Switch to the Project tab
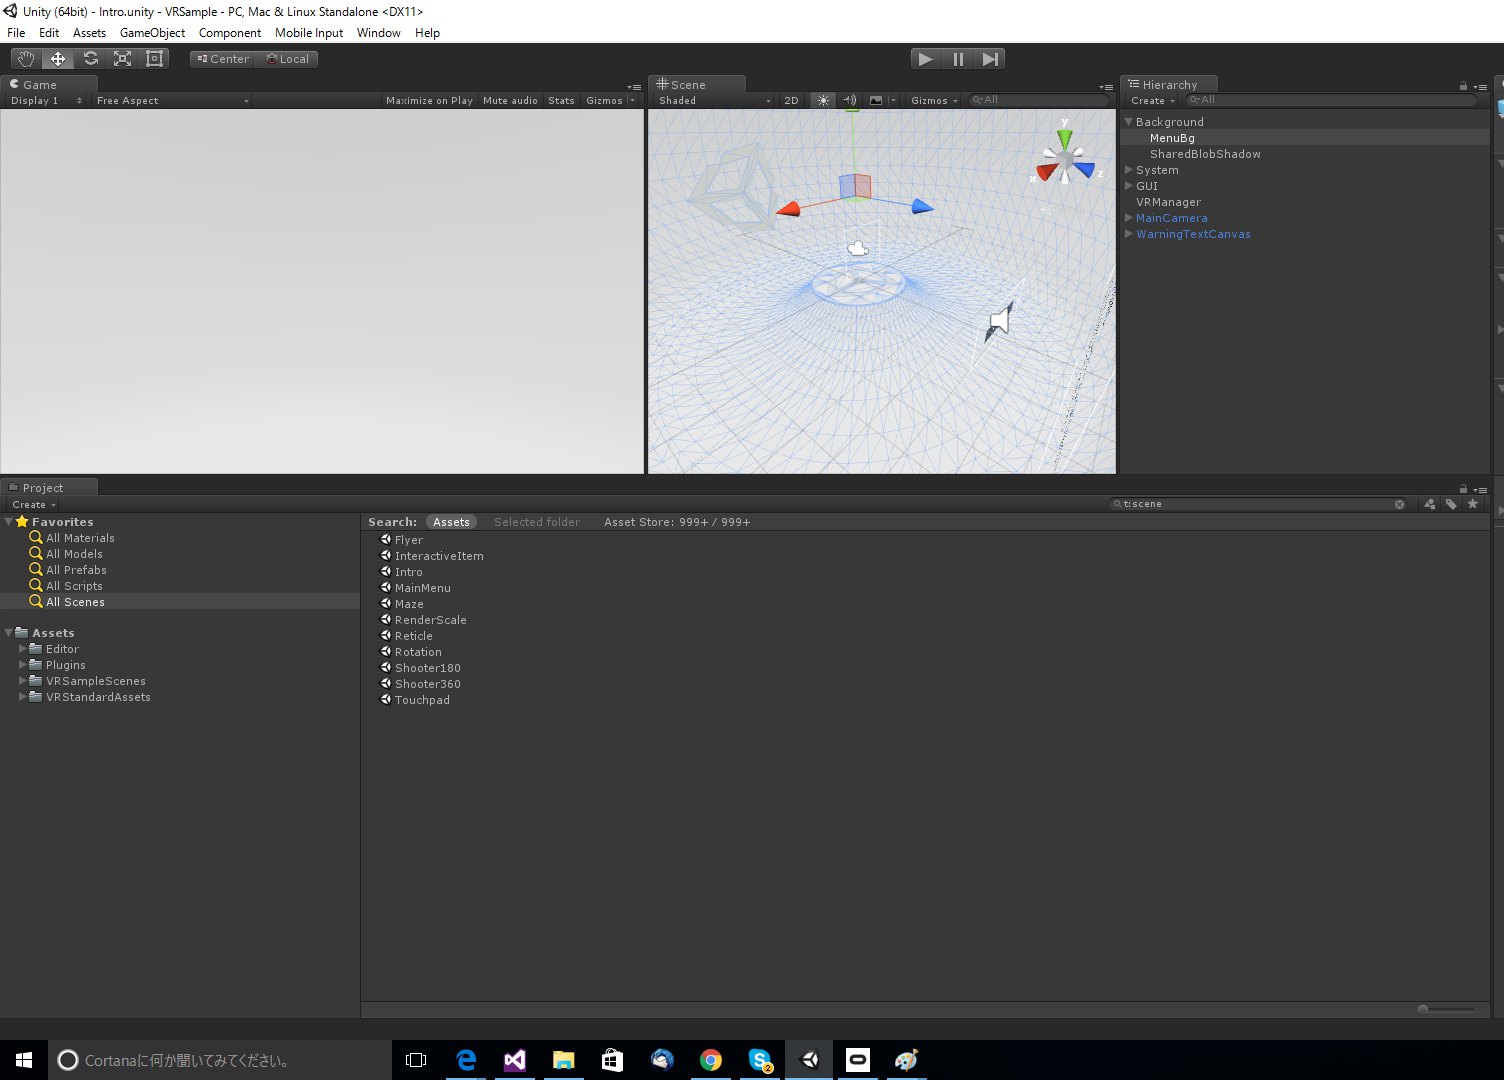The height and width of the screenshot is (1080, 1504). click(x=48, y=488)
